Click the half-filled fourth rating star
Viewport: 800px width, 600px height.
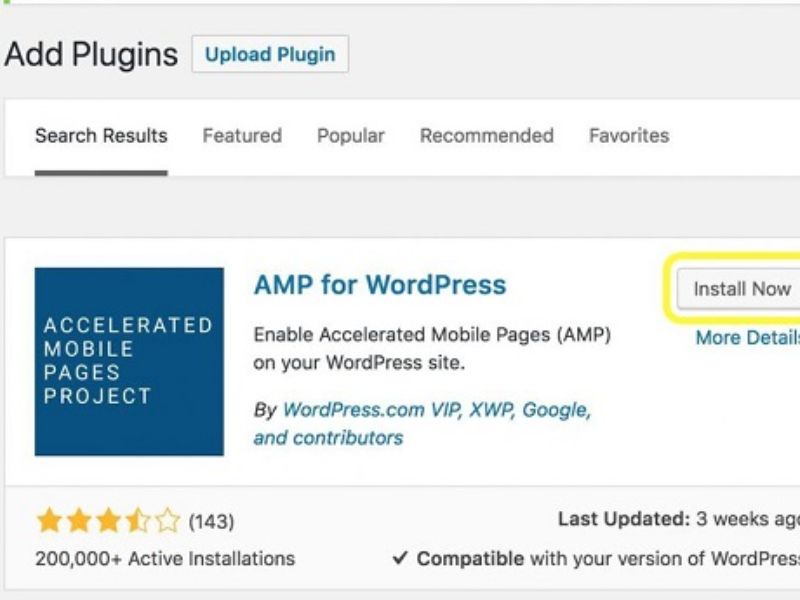click(138, 521)
